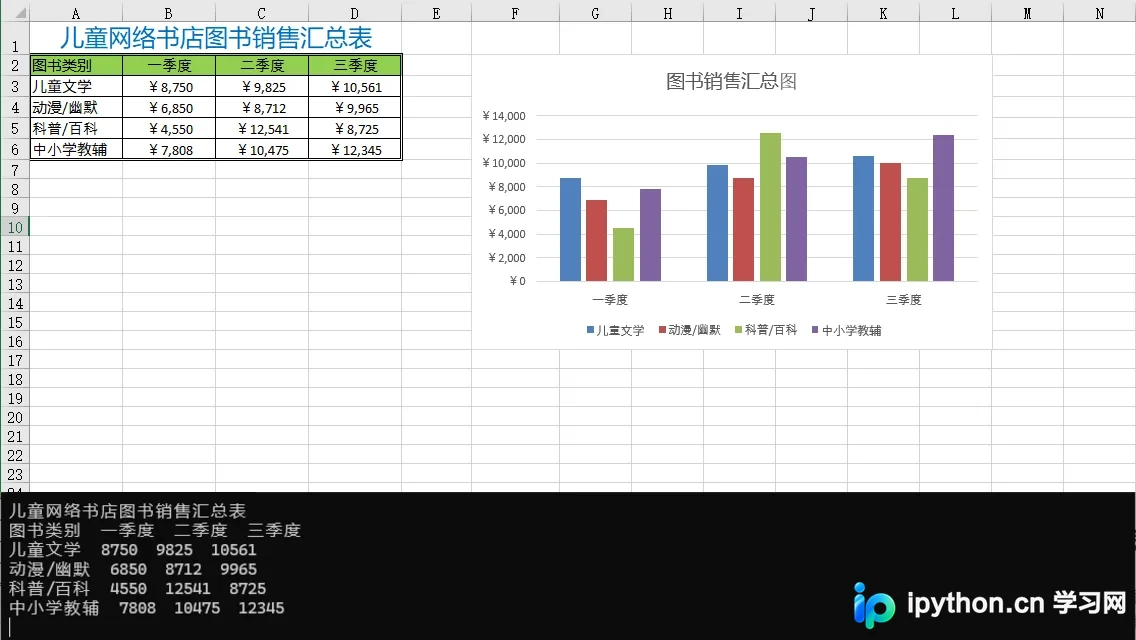Select cell 中小学教辅 in column A
This screenshot has height=640, width=1136.
pyautogui.click(x=76, y=149)
